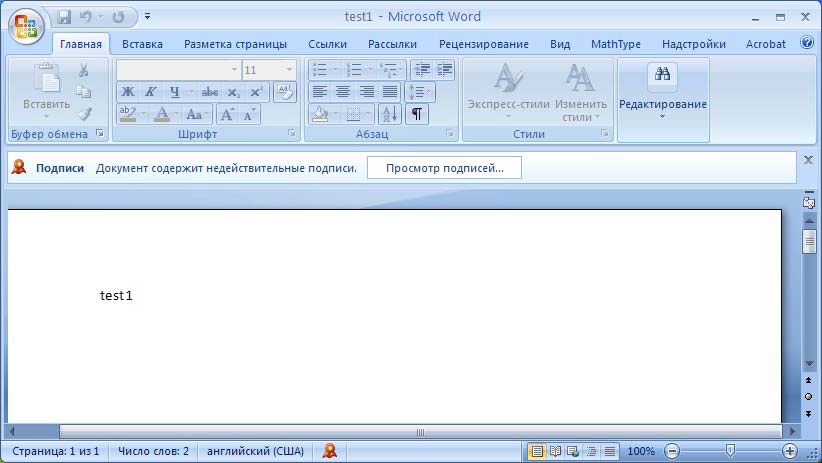The width and height of the screenshot is (822, 463).
Task: Close the Подписи message bar
Action: pos(808,160)
